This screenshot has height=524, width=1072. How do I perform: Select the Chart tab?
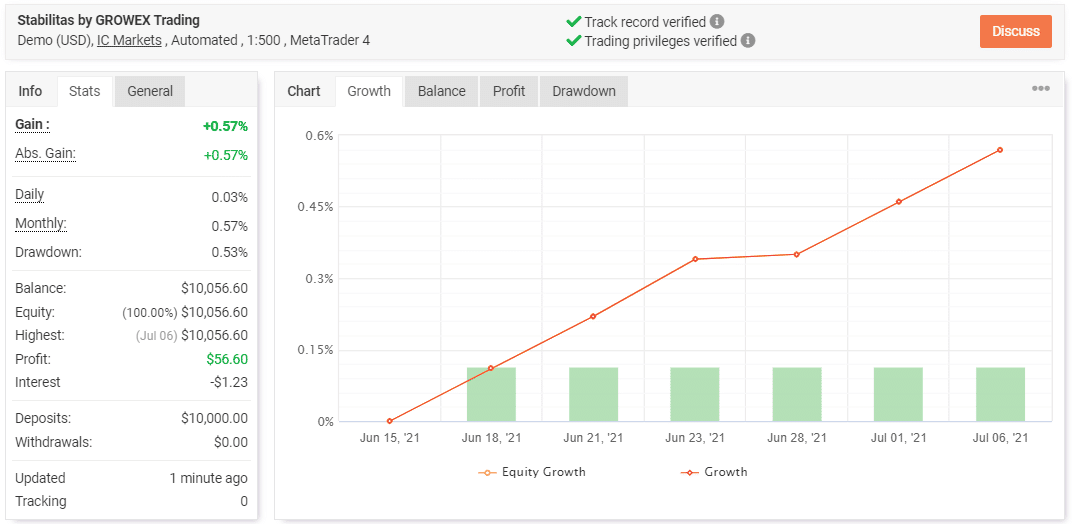click(304, 91)
